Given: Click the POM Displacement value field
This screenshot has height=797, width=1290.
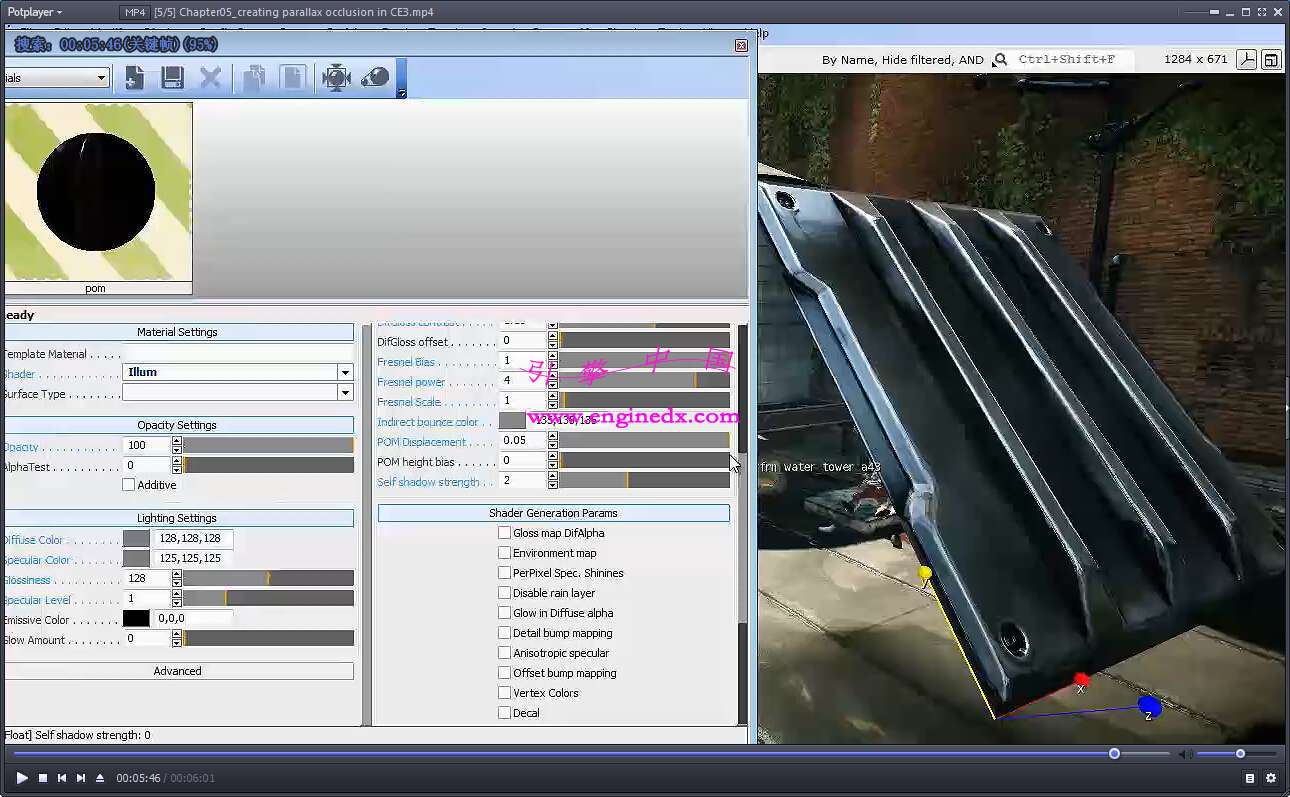Looking at the screenshot, I should (522, 441).
